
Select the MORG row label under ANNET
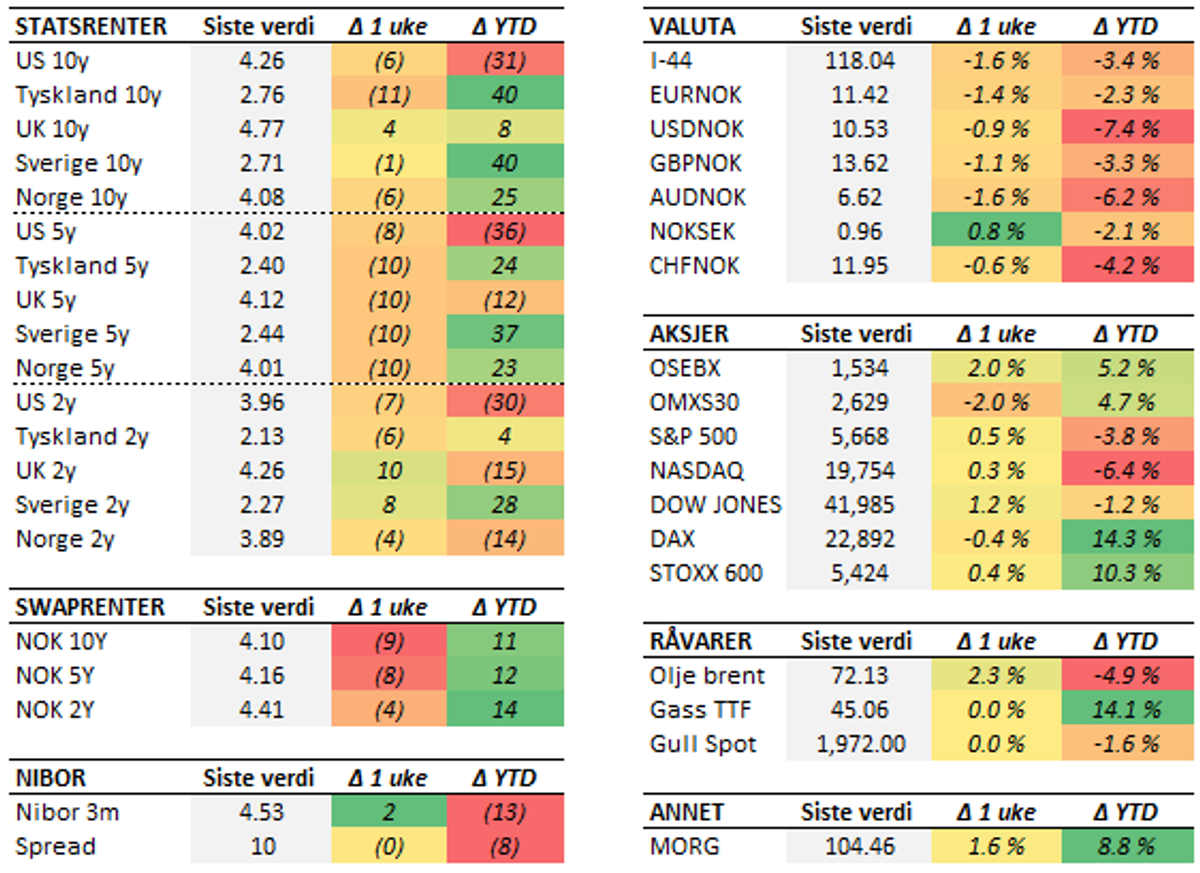685,847
